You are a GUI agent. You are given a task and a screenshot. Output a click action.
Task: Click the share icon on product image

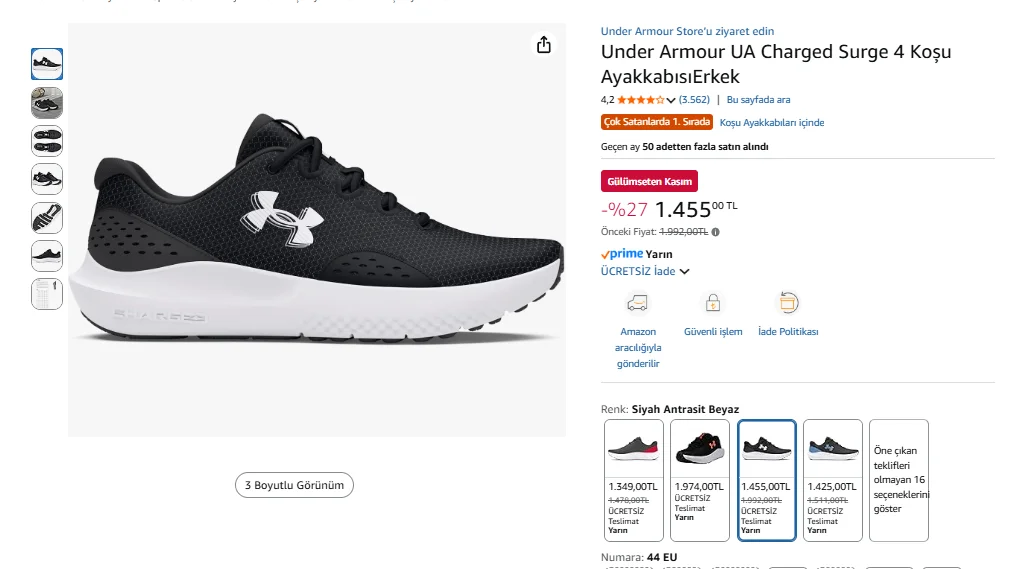coord(544,45)
